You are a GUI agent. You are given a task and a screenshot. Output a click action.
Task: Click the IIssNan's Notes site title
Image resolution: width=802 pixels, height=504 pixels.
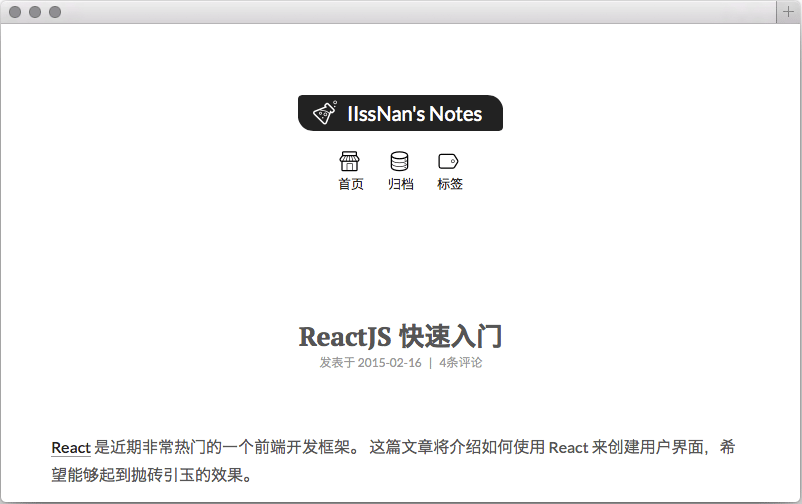tap(414, 114)
